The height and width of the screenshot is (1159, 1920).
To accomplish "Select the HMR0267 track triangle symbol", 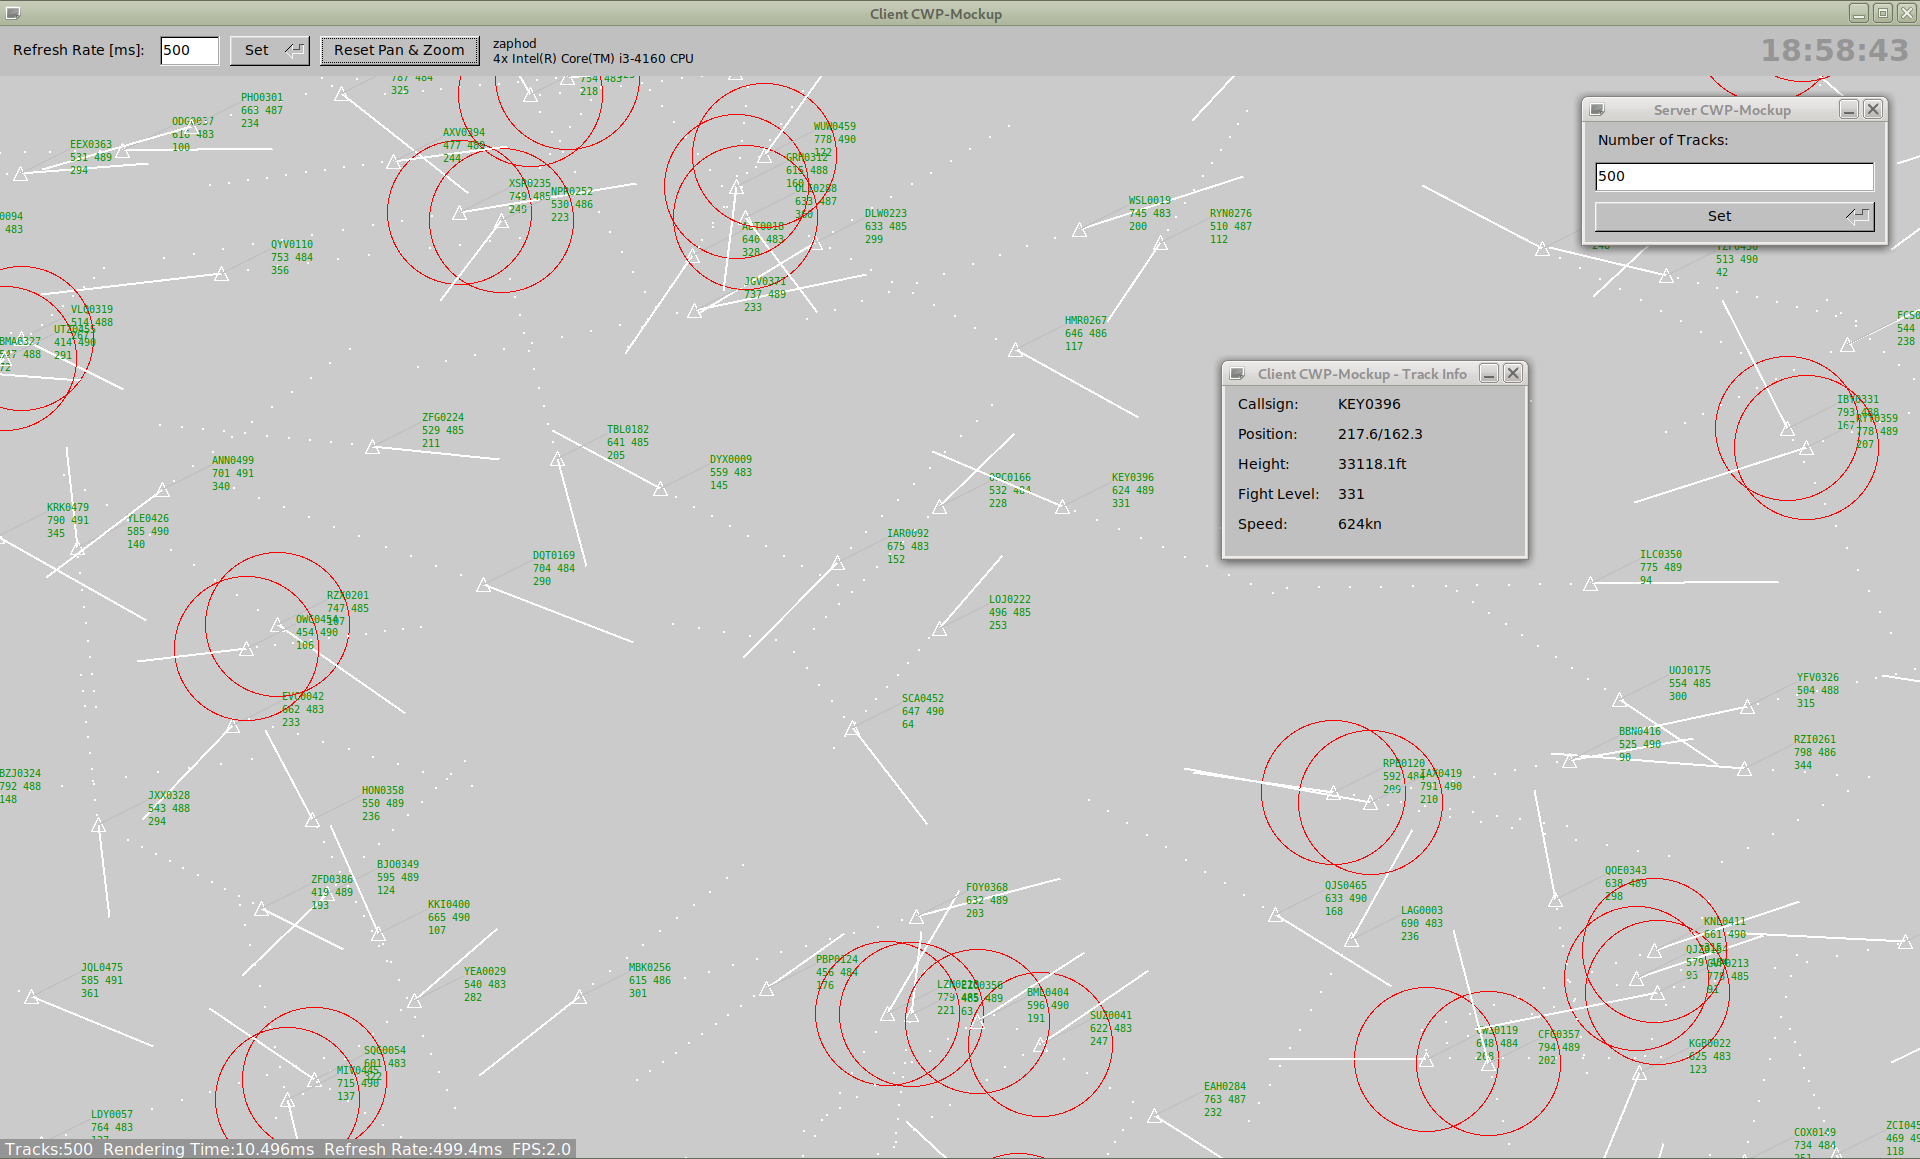I will click(x=1015, y=350).
